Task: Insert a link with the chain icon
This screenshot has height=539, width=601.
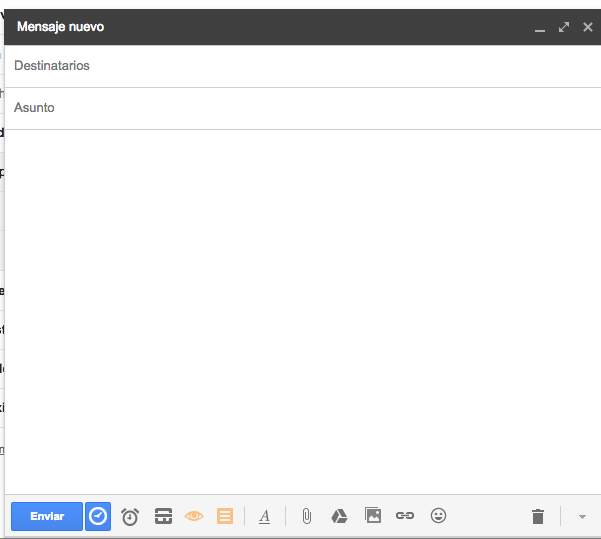Action: click(x=405, y=516)
